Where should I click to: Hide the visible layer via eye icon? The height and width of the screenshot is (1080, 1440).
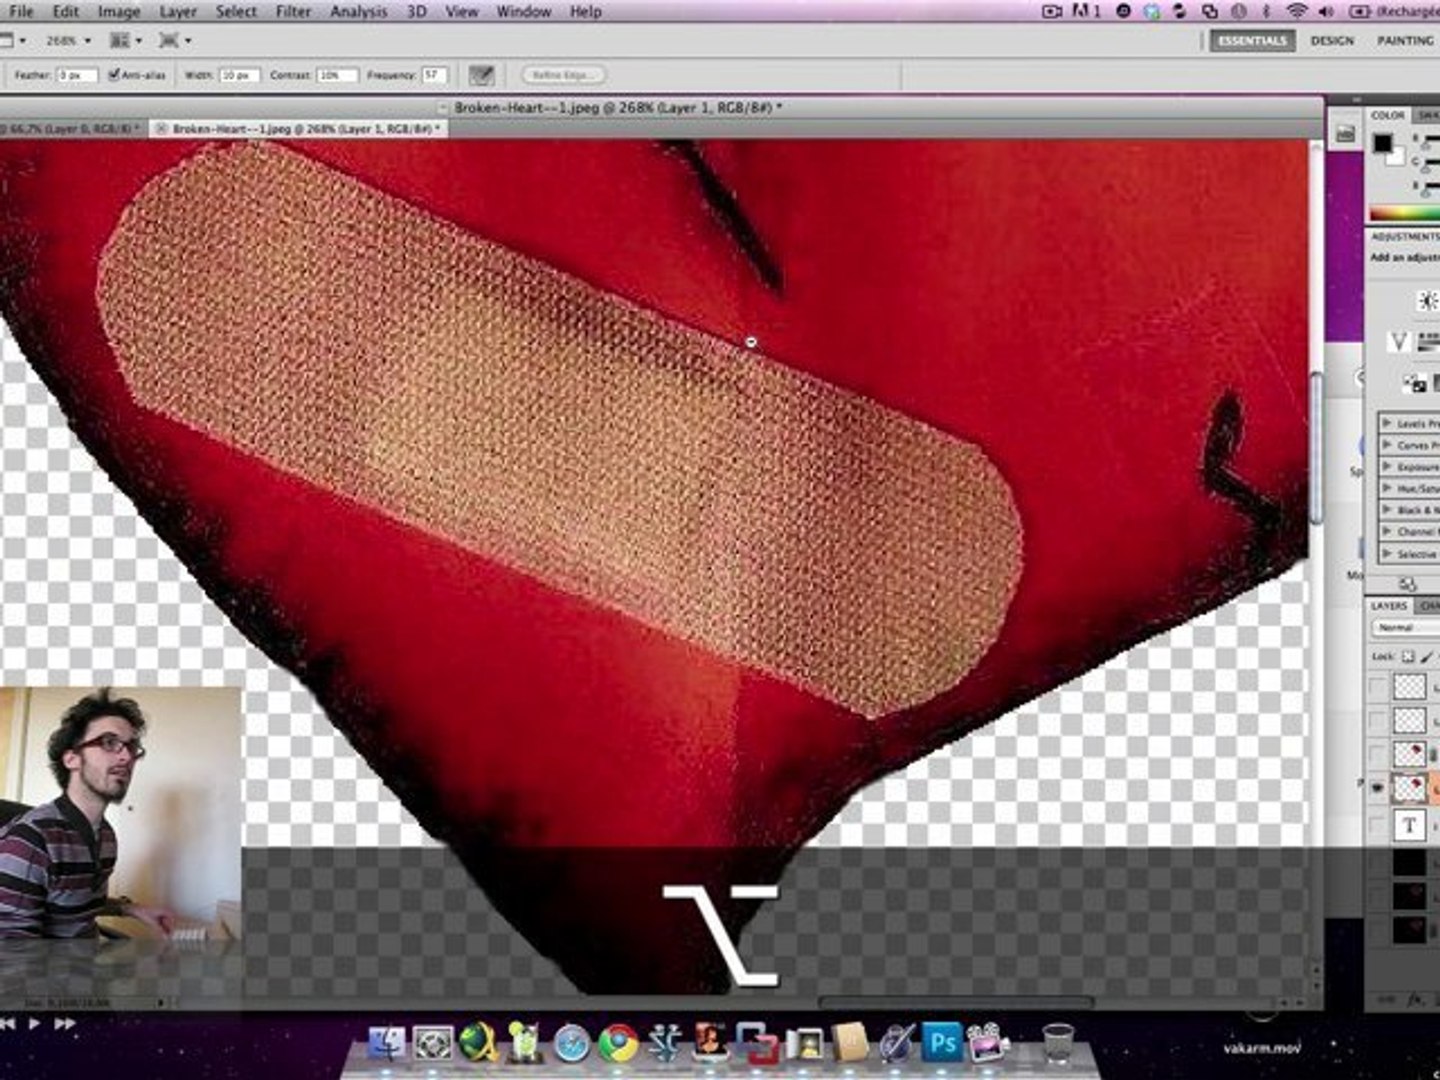pos(1378,788)
